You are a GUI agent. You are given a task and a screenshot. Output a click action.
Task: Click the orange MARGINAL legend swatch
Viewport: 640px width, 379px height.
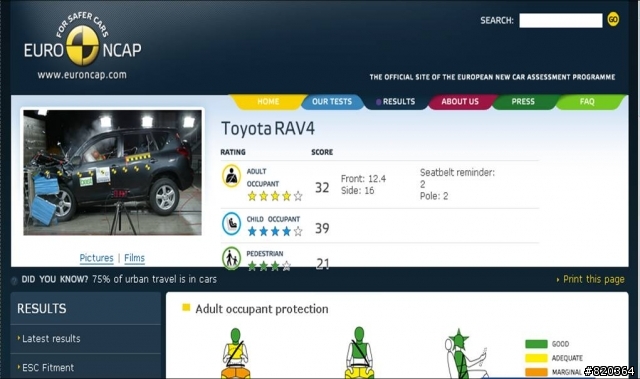(x=536, y=372)
